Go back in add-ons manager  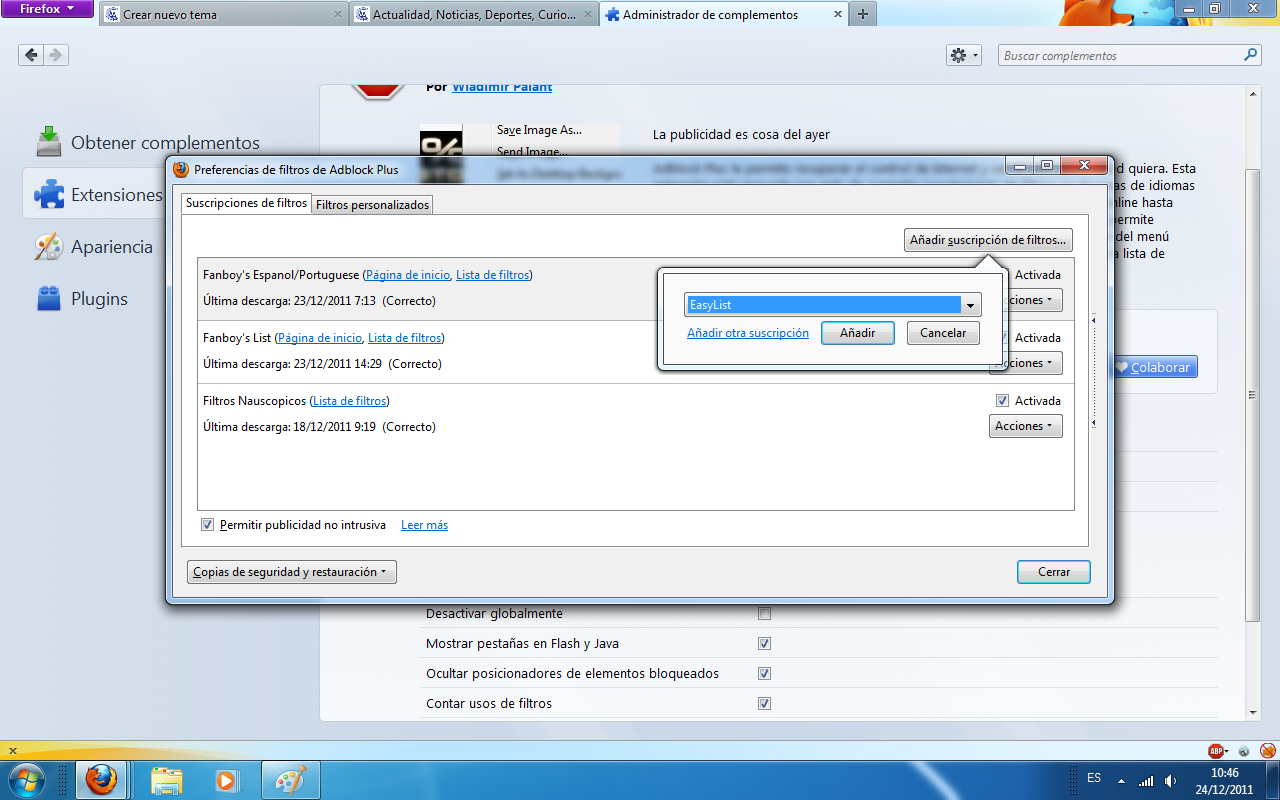pos(31,55)
